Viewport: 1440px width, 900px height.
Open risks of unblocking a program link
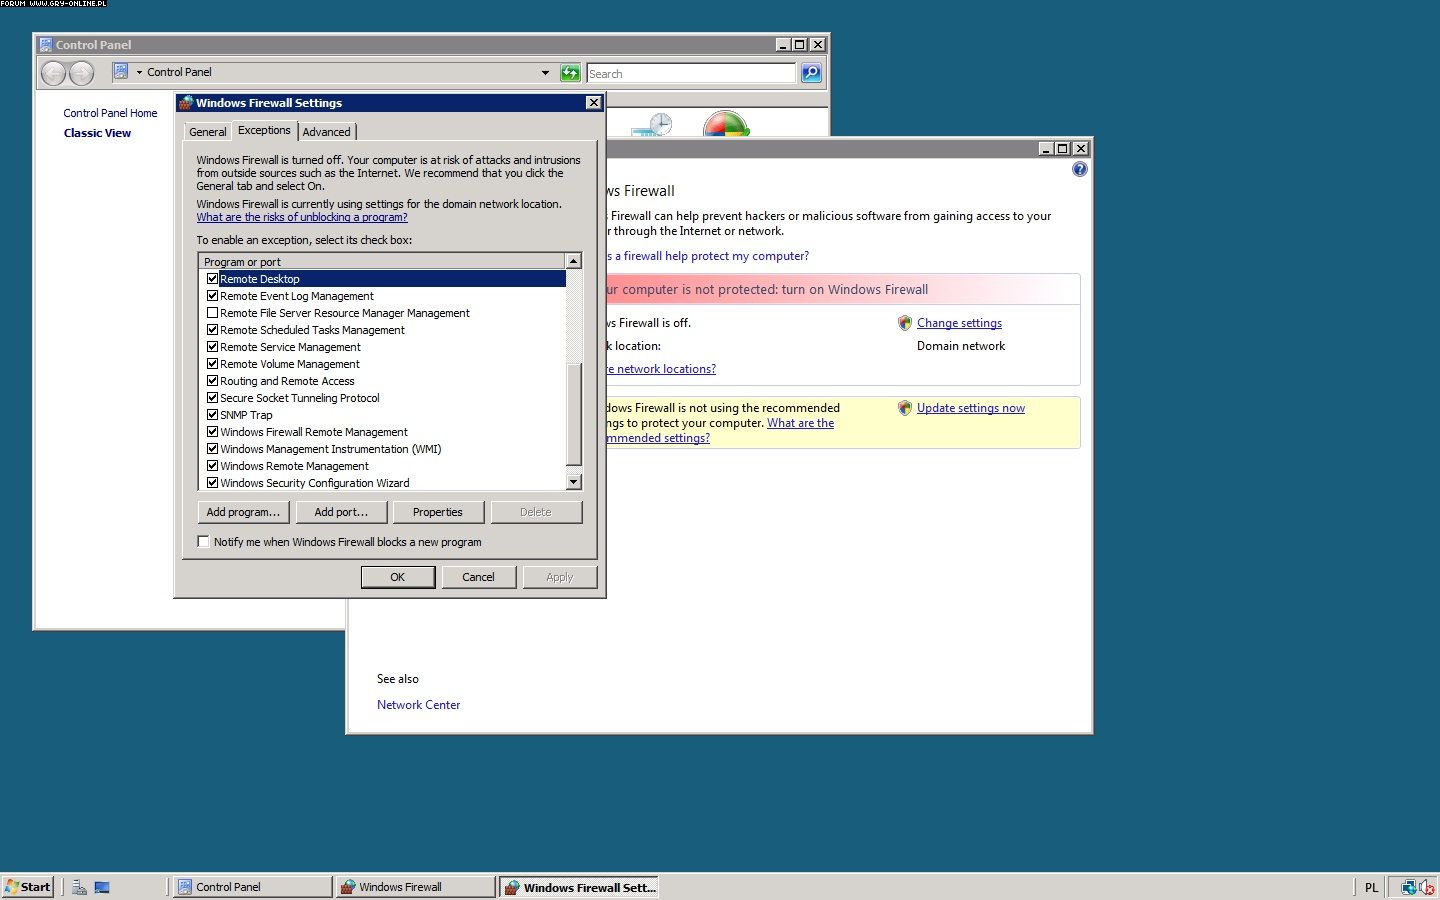(302, 217)
